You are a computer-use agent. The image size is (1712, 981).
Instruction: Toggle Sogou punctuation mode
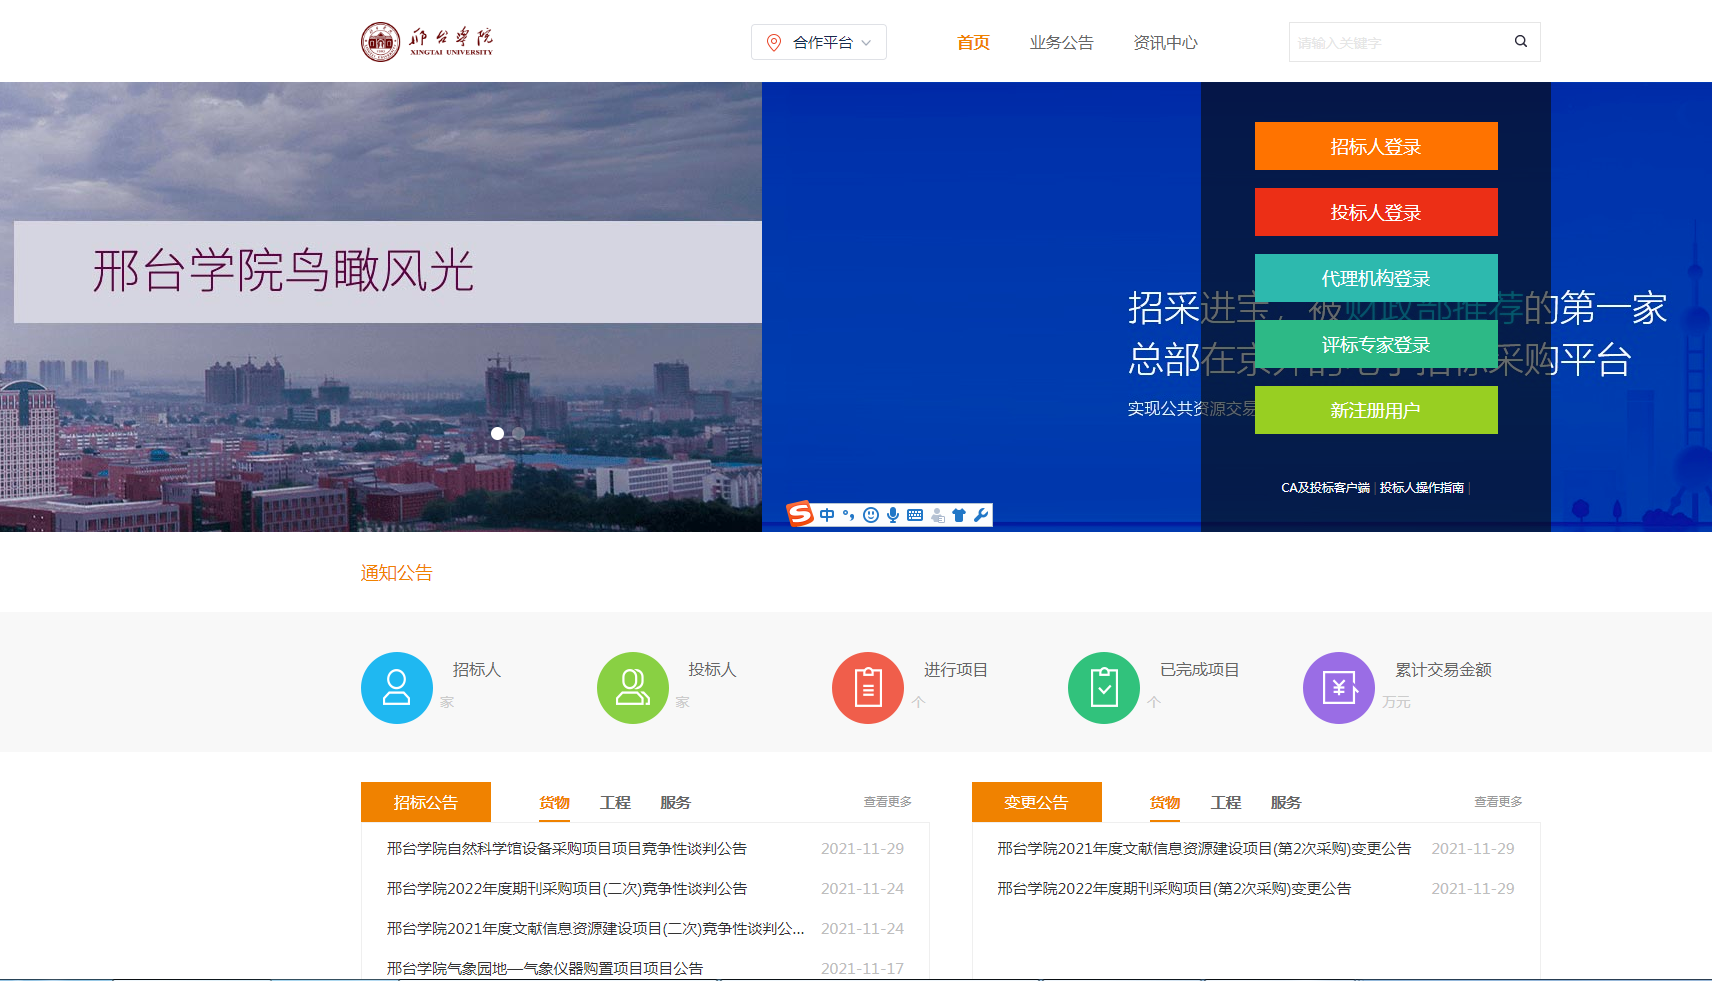pos(849,515)
